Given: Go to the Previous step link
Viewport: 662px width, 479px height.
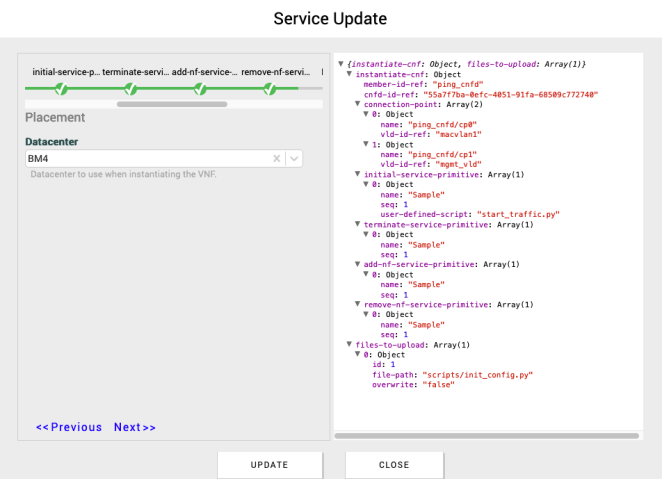Looking at the screenshot, I should point(69,427).
